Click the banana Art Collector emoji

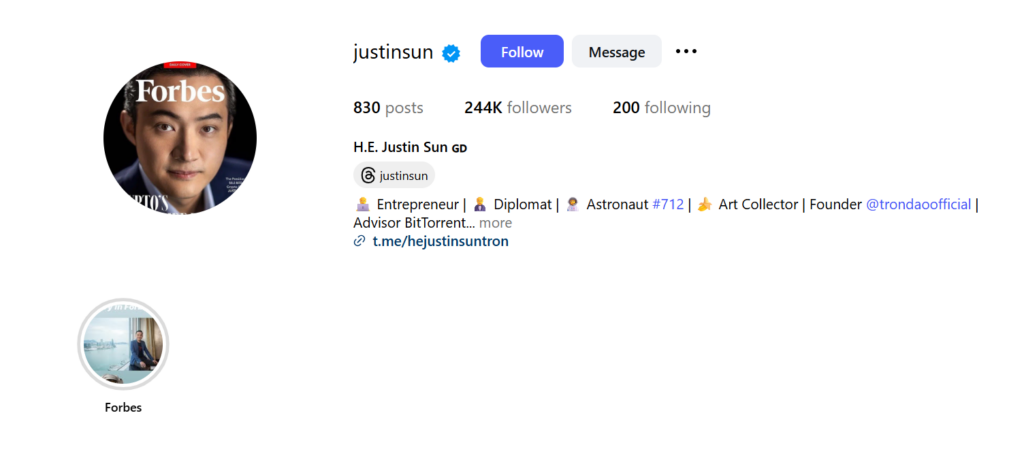(704, 204)
